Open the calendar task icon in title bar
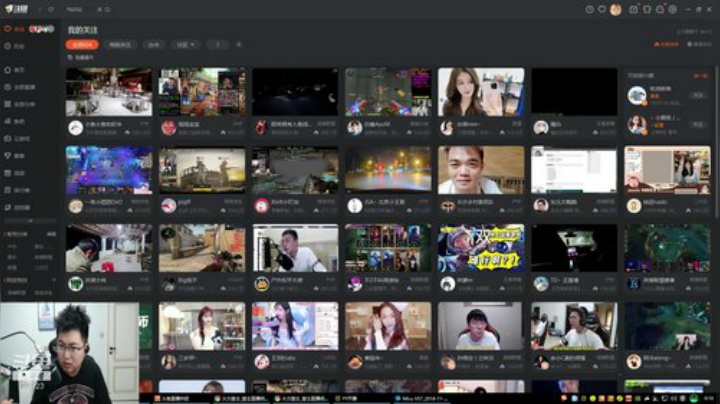 point(634,9)
